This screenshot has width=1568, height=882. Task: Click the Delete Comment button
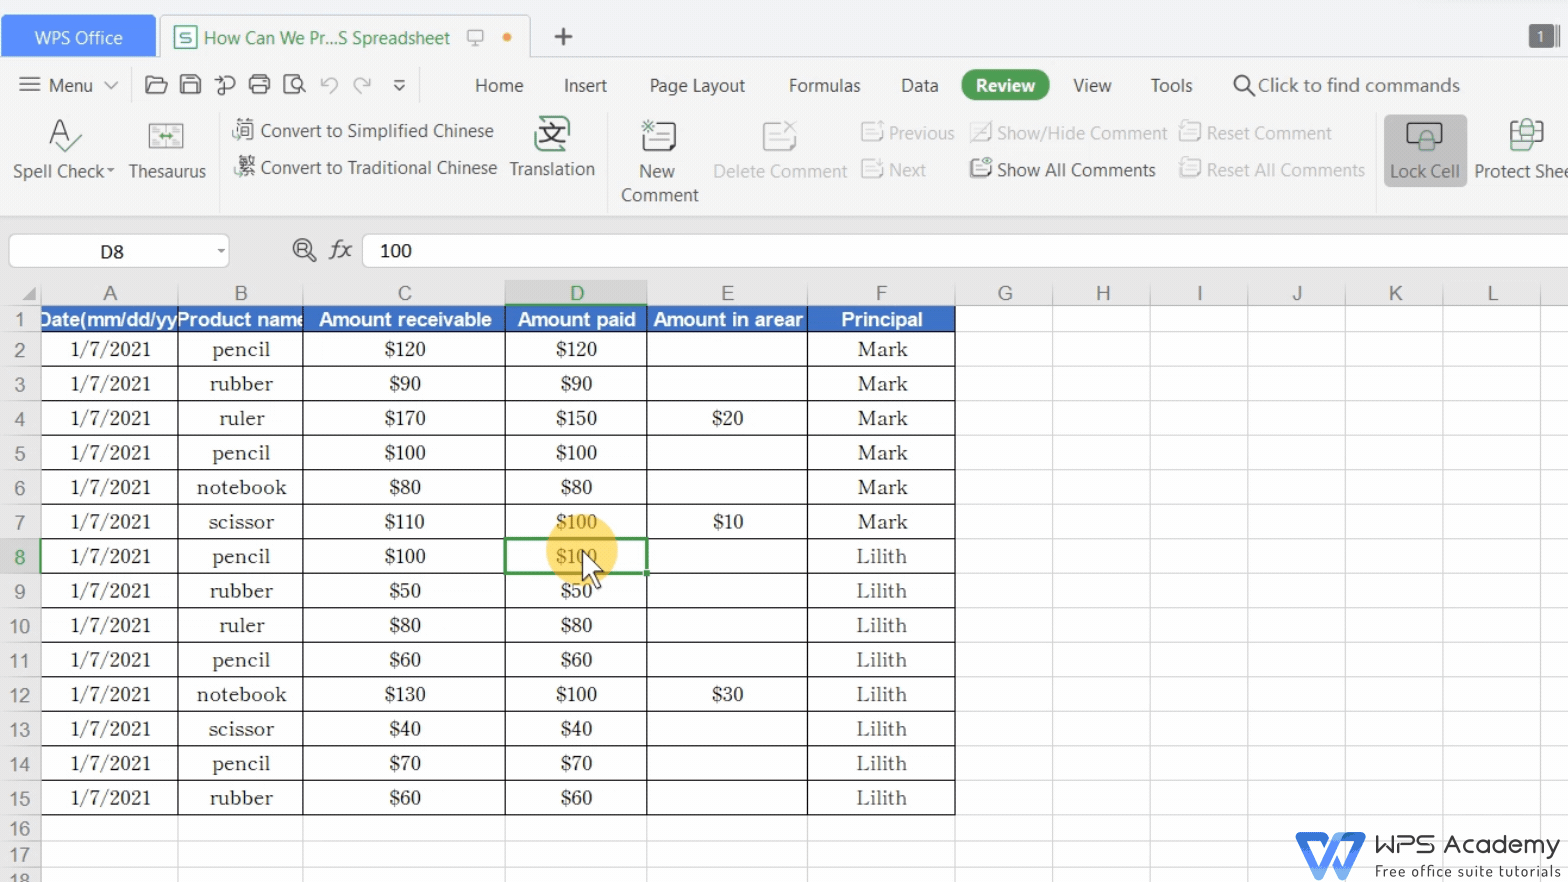click(780, 150)
